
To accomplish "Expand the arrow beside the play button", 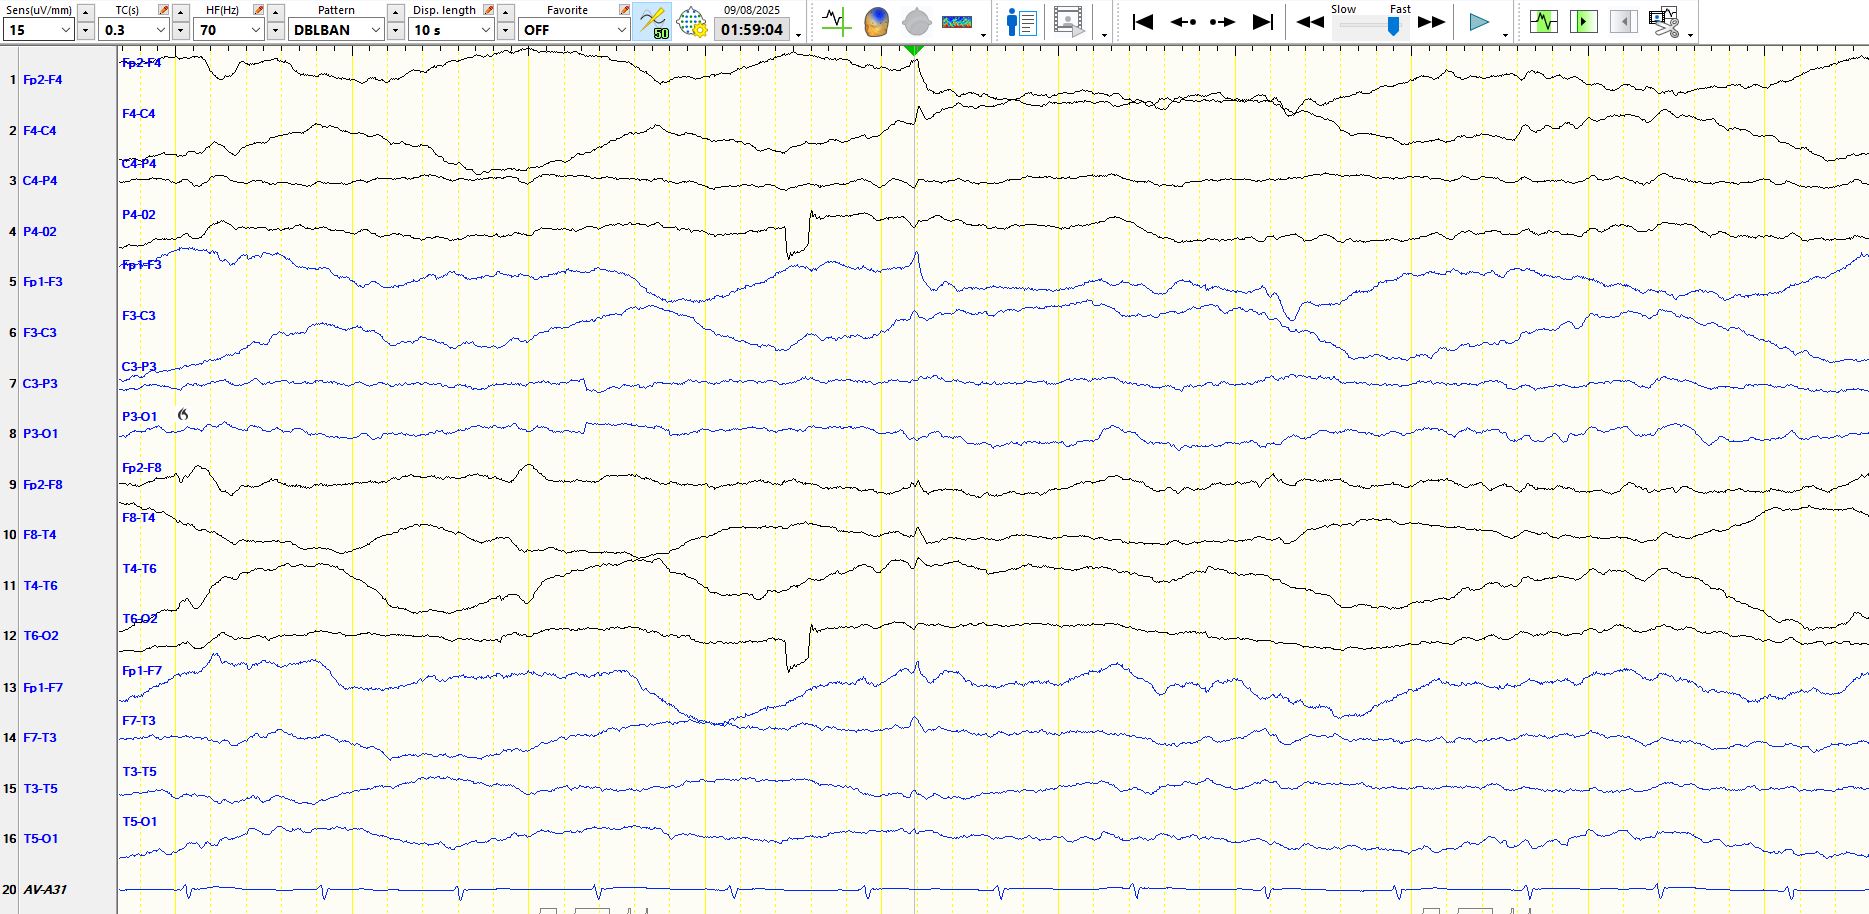I will coord(1505,35).
